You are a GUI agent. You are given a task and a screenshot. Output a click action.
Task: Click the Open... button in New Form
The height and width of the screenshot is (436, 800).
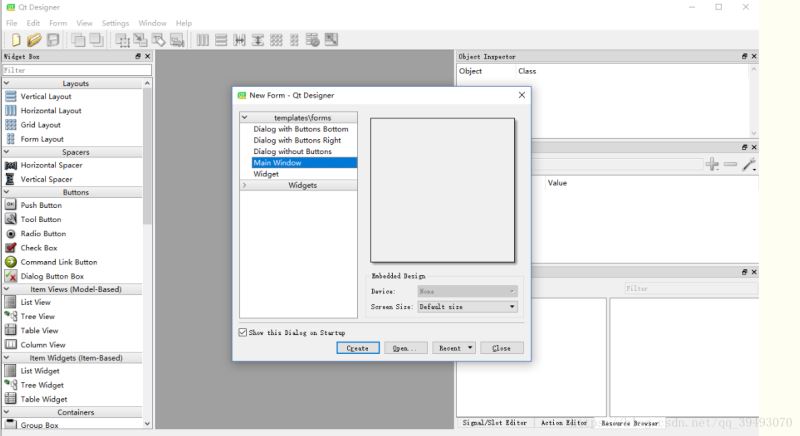pyautogui.click(x=406, y=348)
